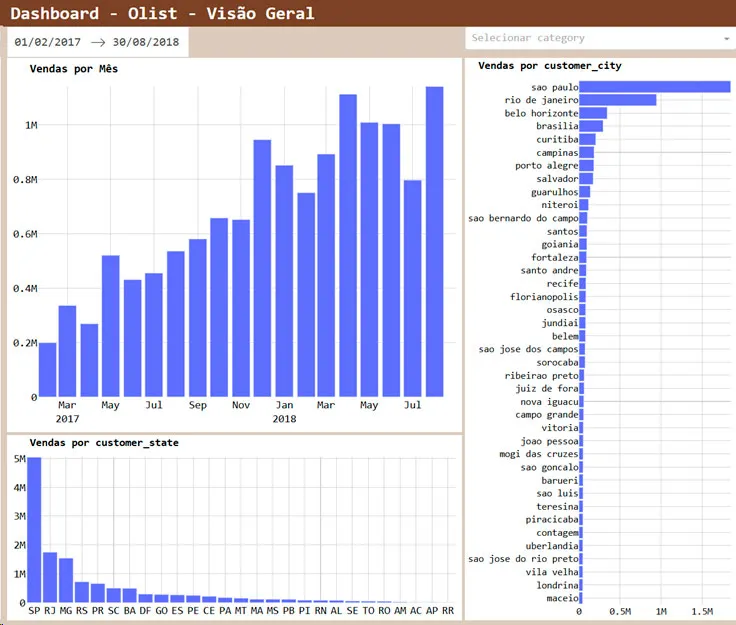Click the belem city label
This screenshot has height=625, width=736.
565,336
